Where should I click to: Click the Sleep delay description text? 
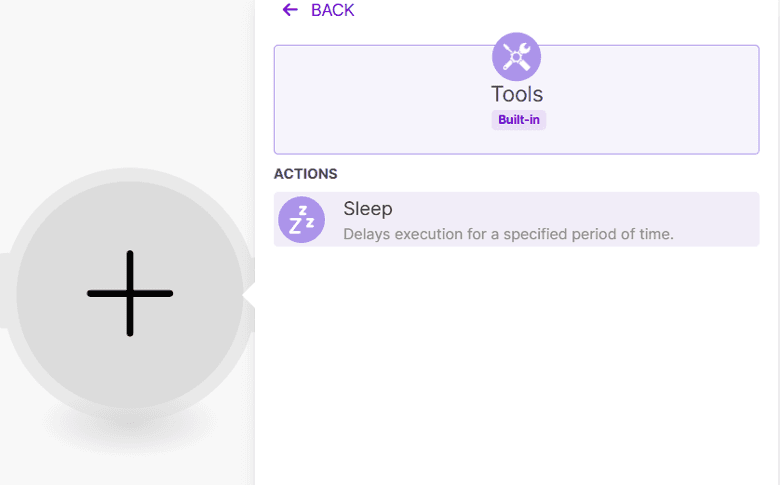tap(508, 235)
